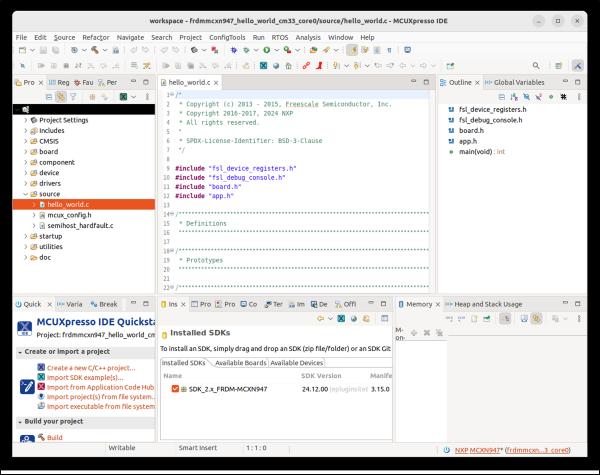Open the Heap and Stack Usage tab
The width and height of the screenshot is (600, 475).
click(487, 304)
